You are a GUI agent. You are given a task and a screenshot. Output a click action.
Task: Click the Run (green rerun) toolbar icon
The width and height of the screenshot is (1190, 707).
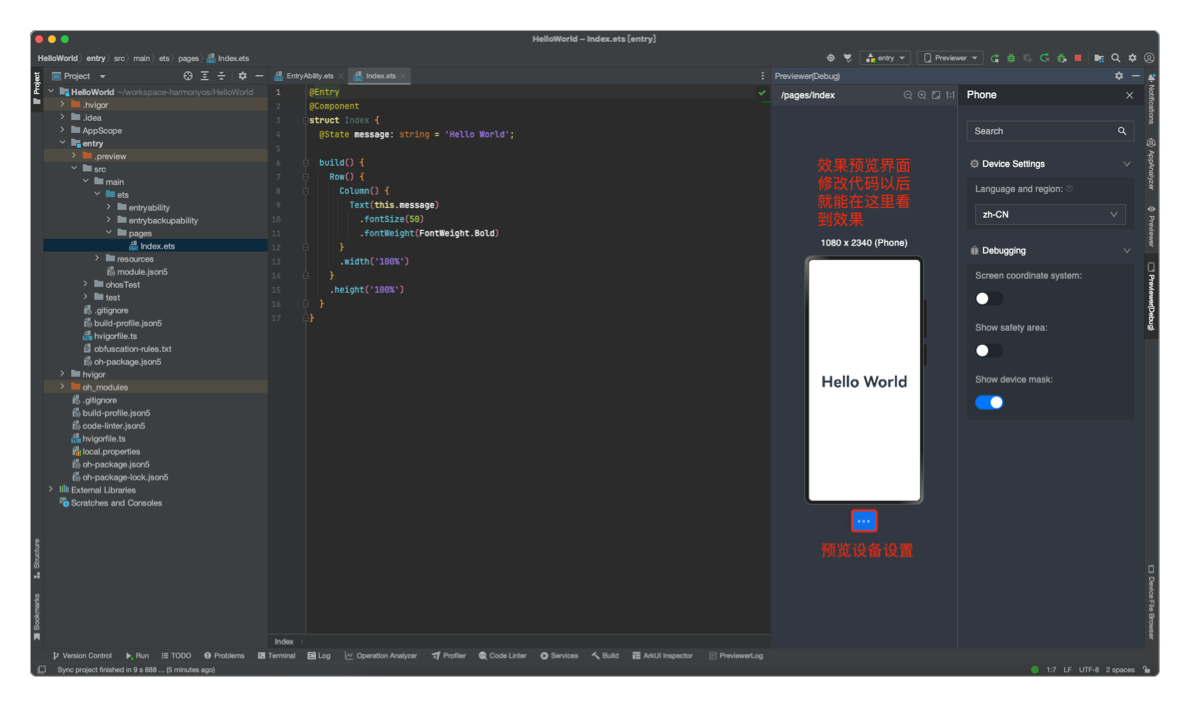click(x=994, y=58)
